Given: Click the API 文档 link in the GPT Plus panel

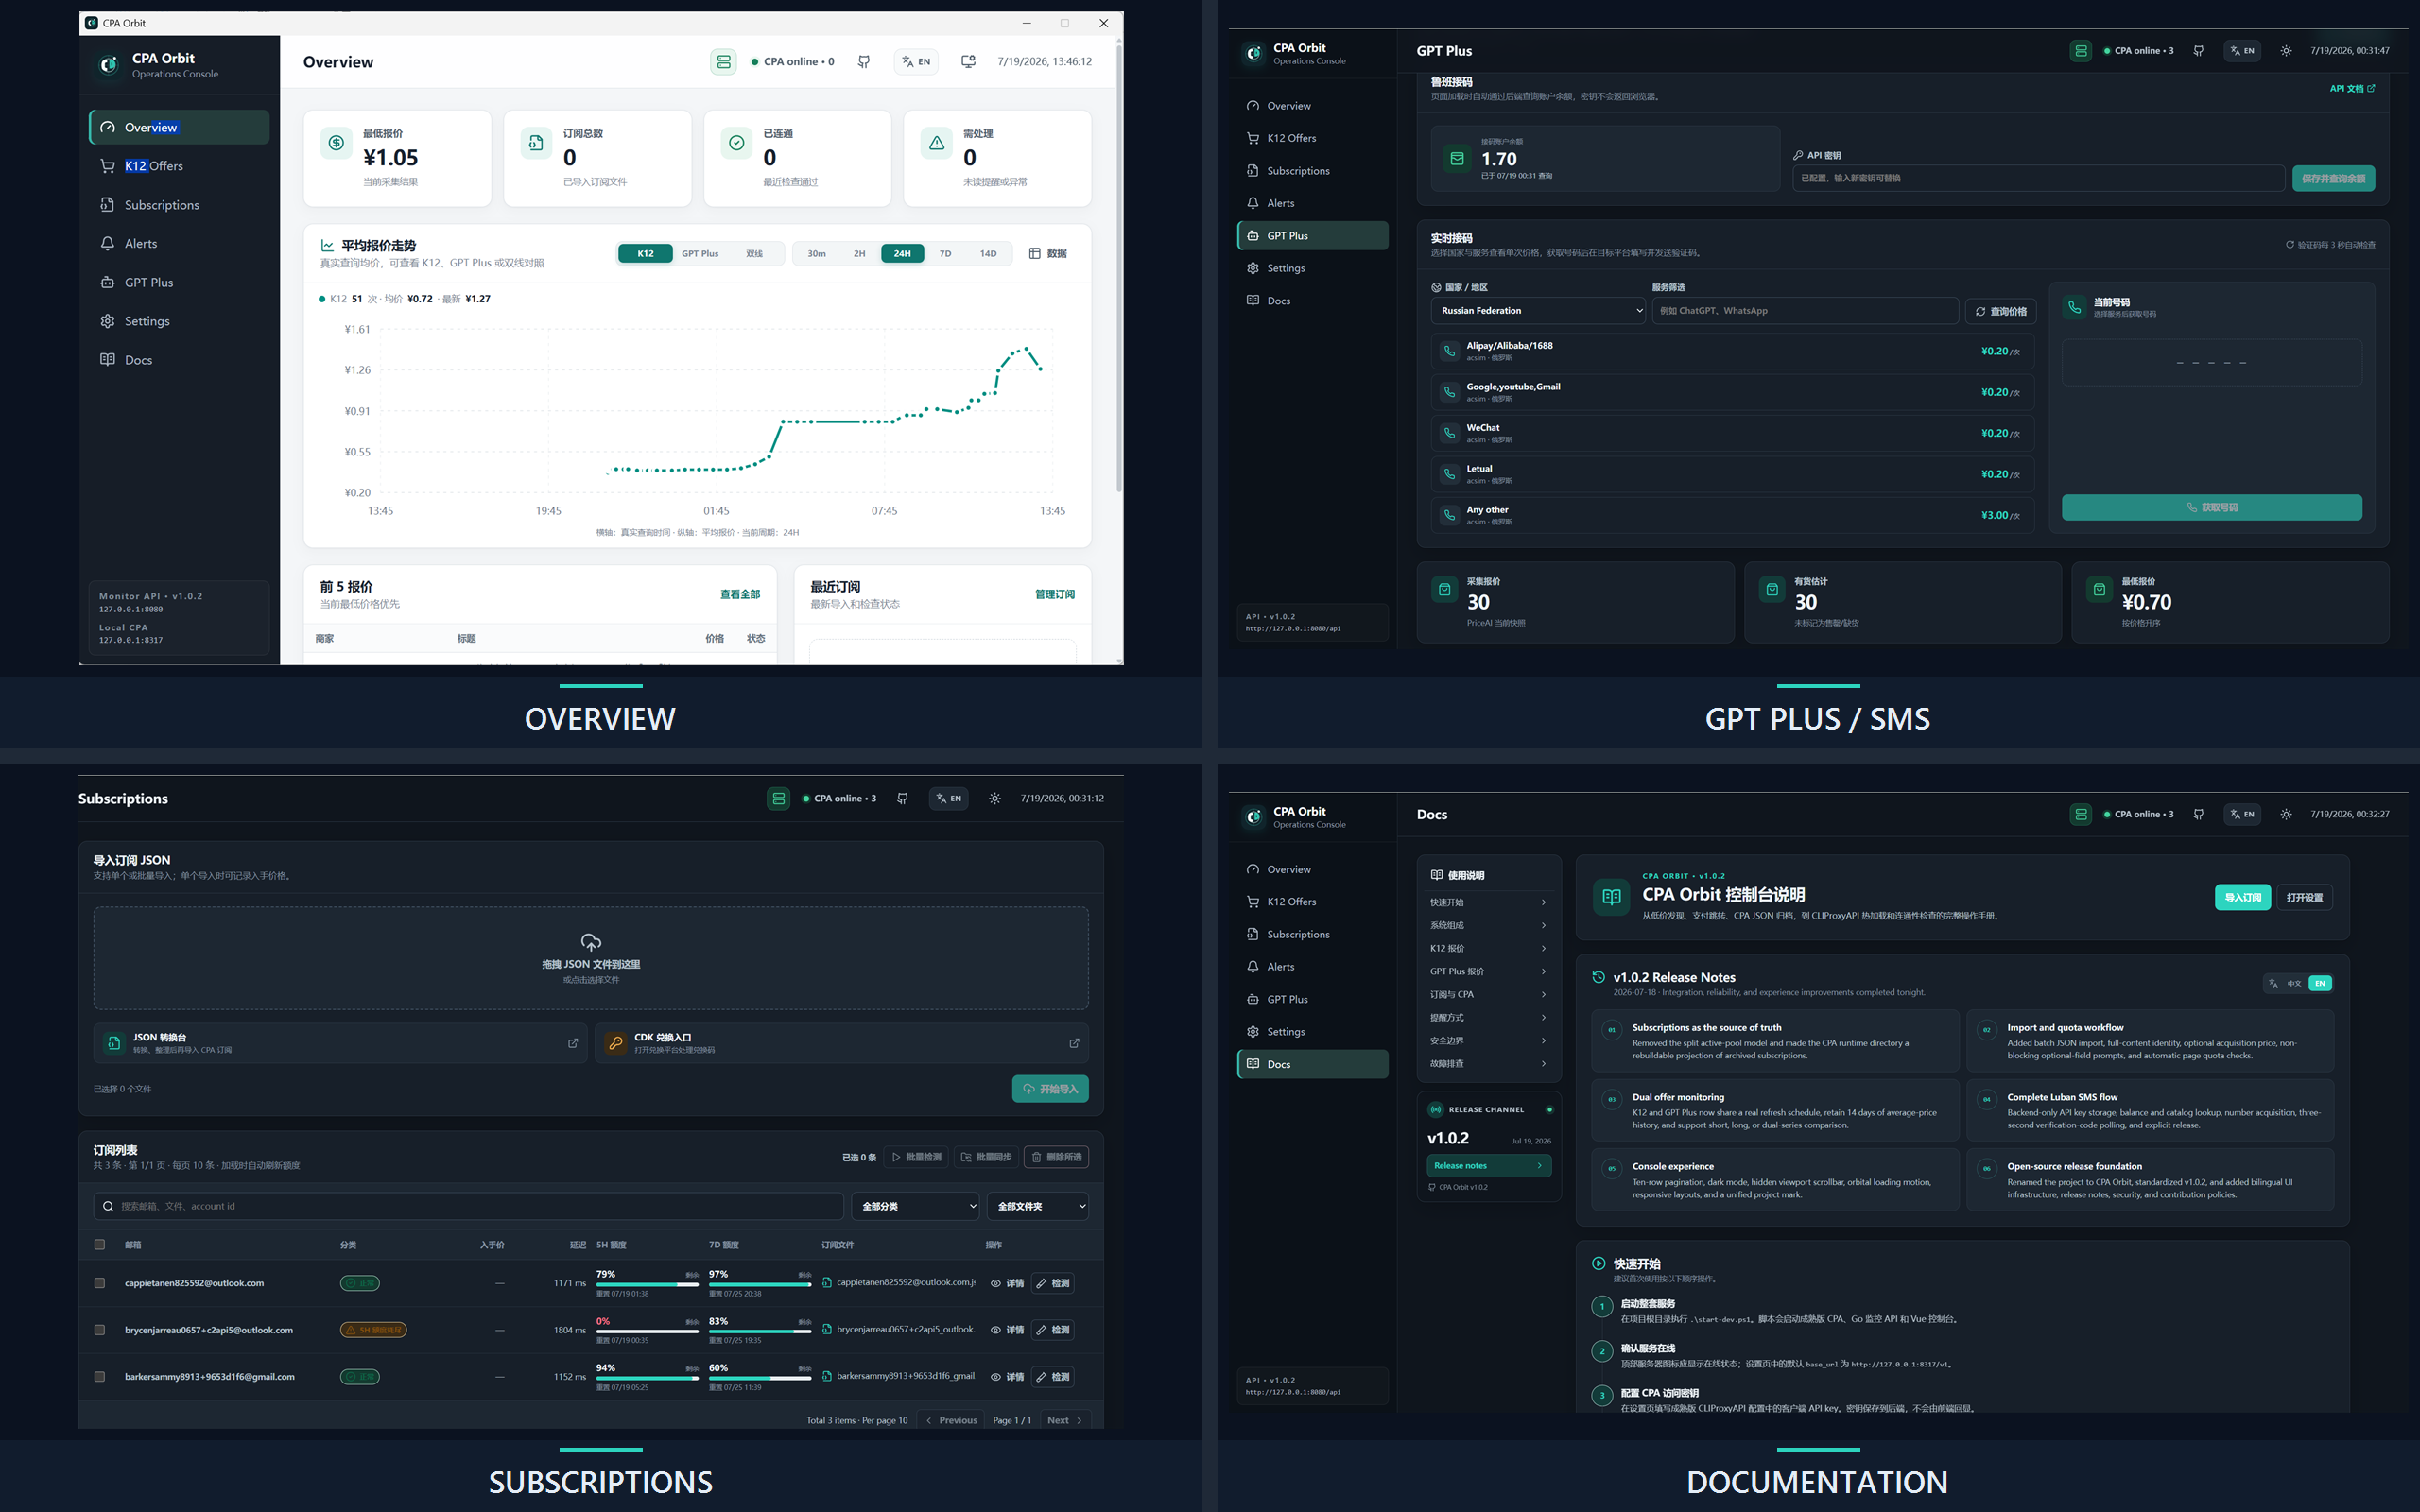Looking at the screenshot, I should tap(2352, 89).
